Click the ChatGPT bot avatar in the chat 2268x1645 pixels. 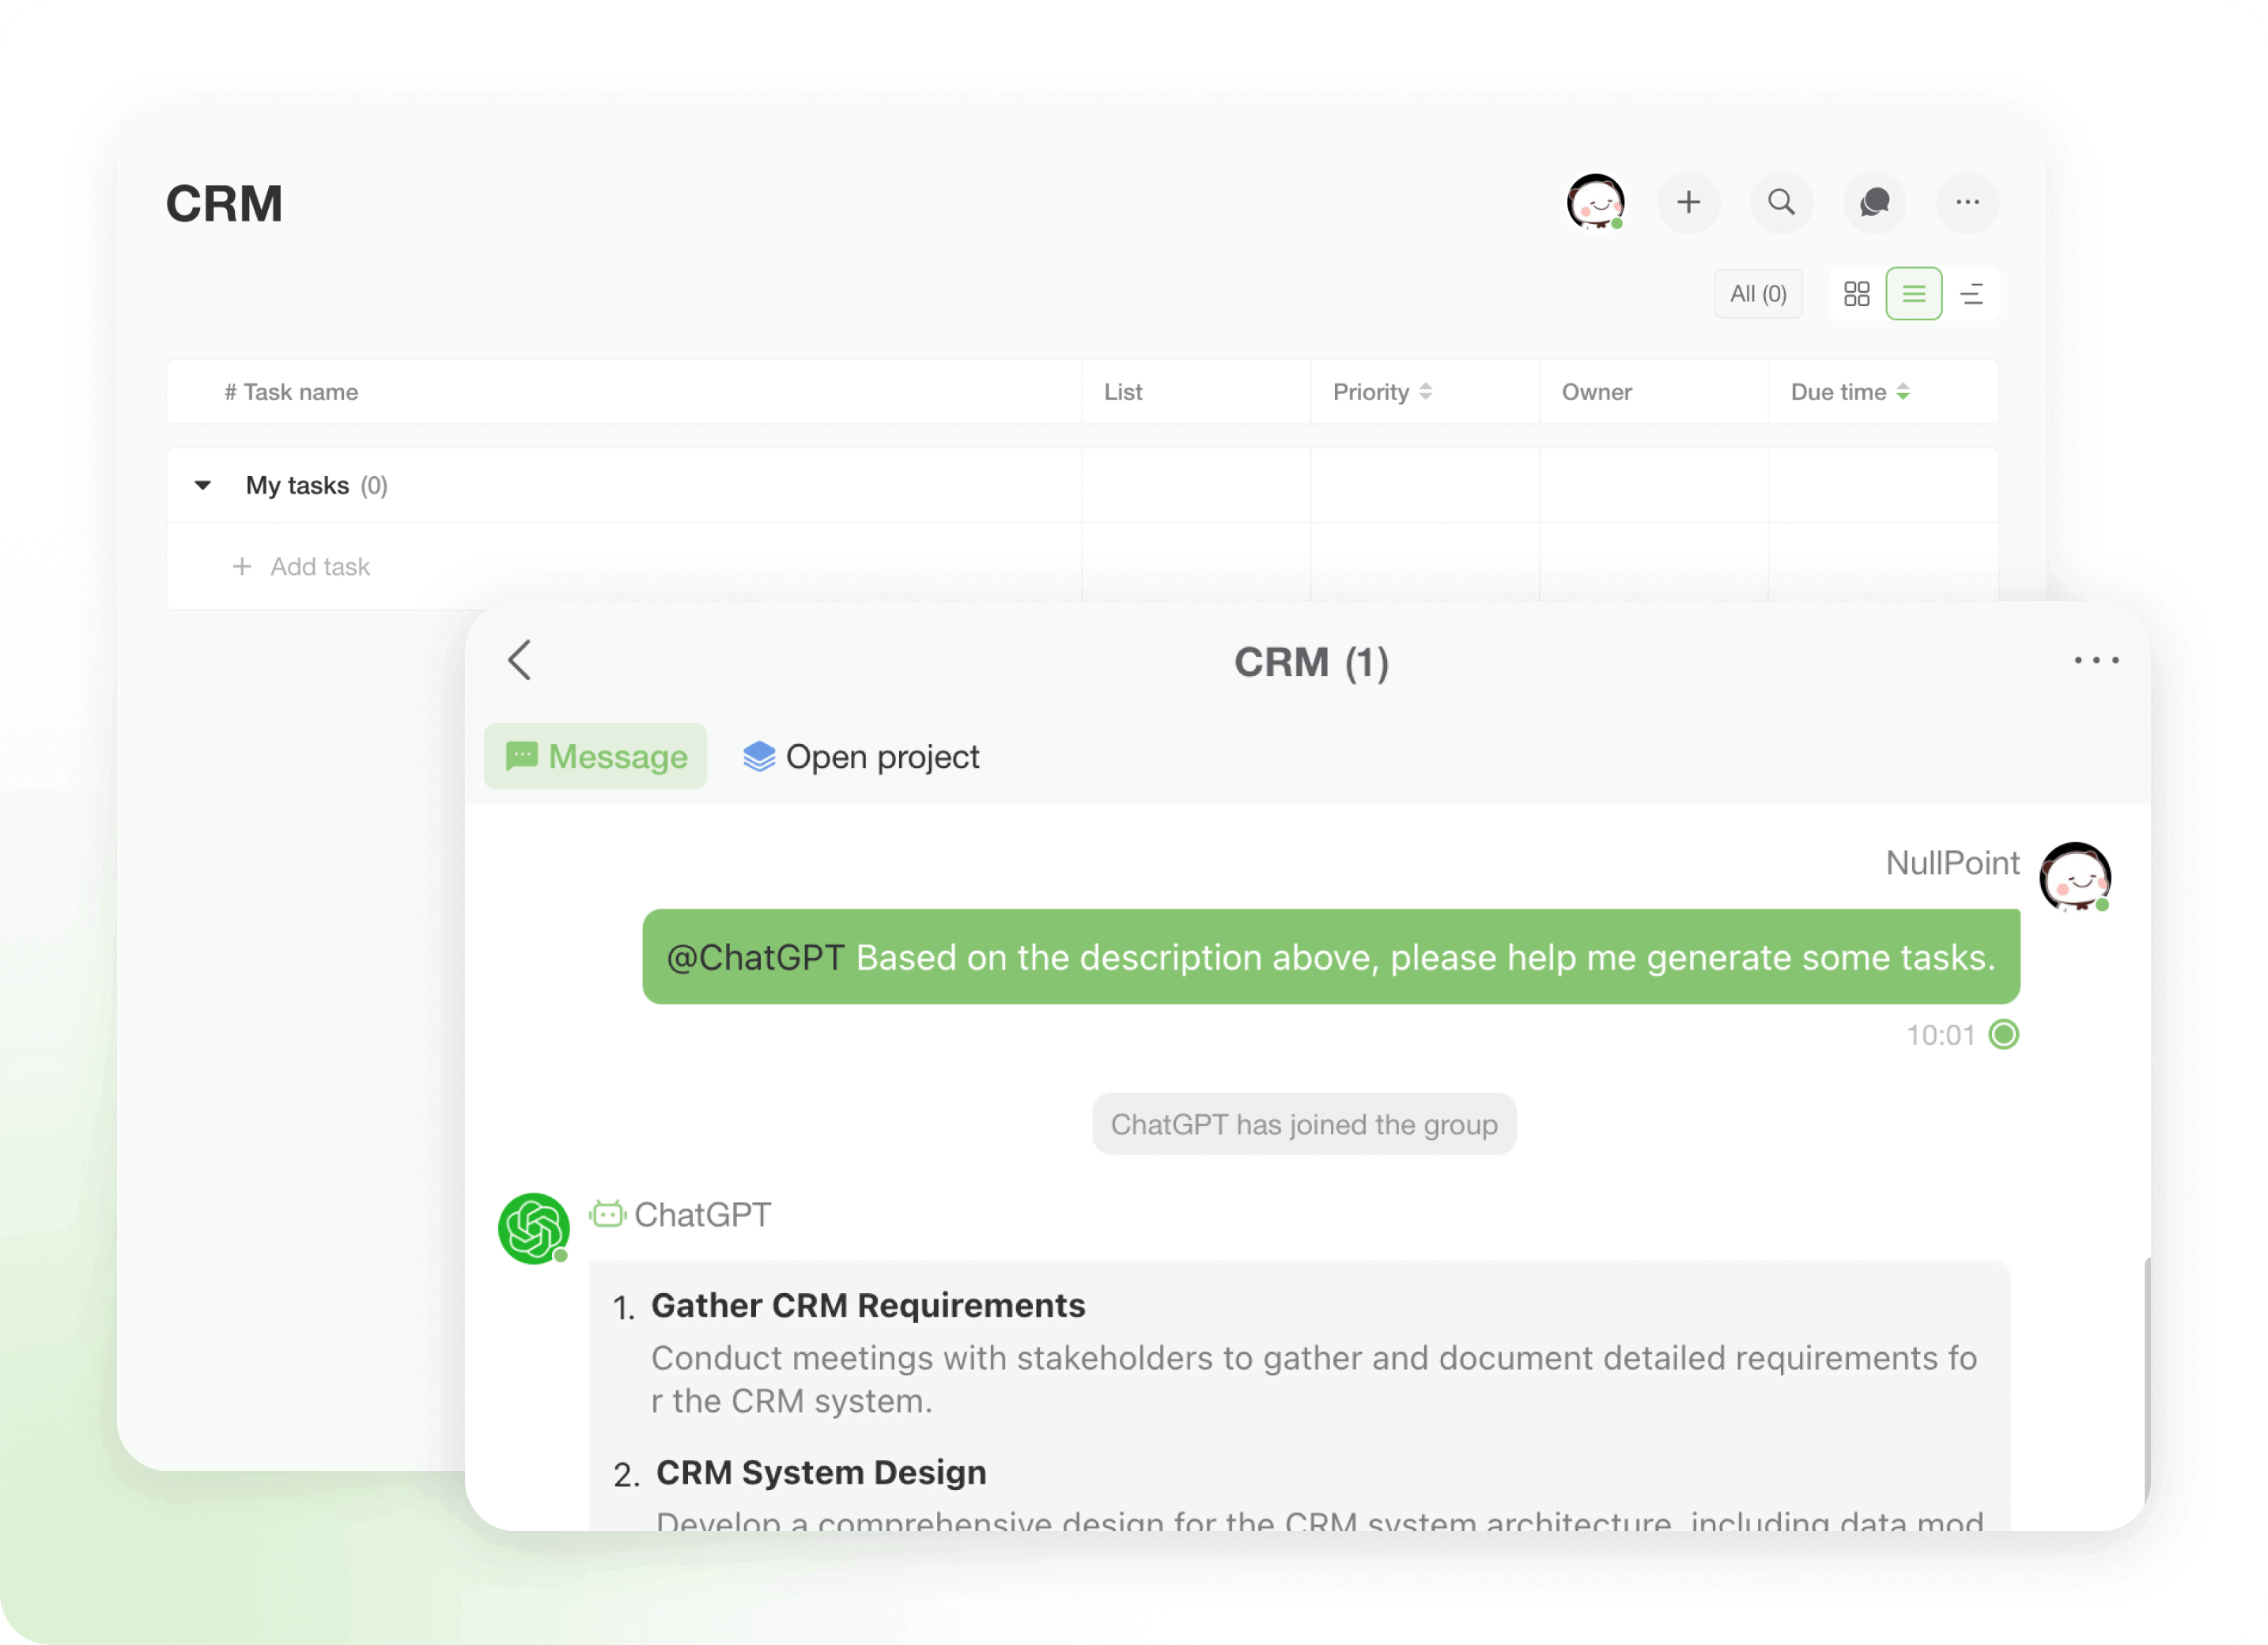point(534,1228)
